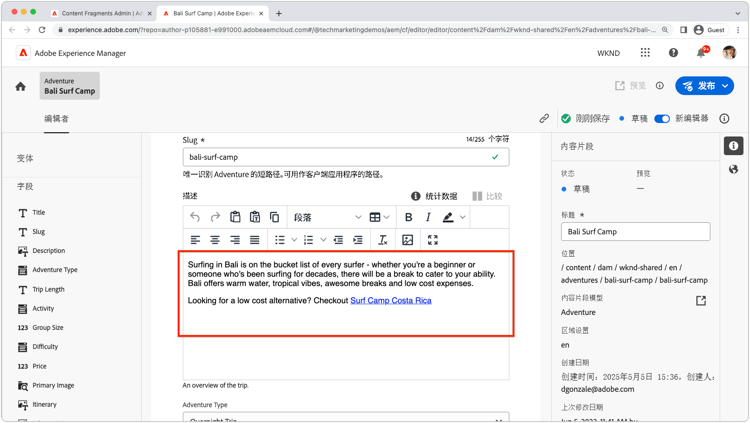This screenshot has height=423, width=750.
Task: Justify the text
Action: pos(254,240)
